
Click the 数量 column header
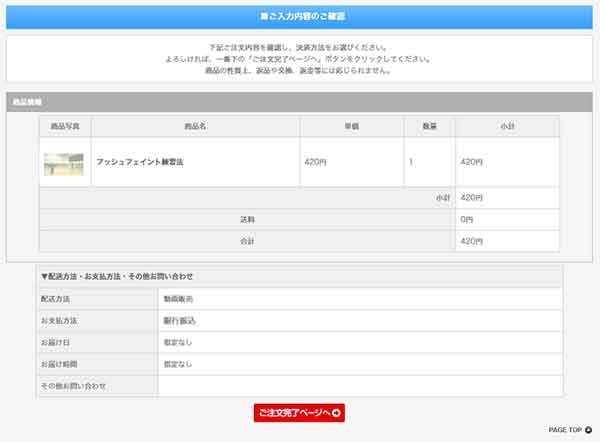[x=429, y=126]
